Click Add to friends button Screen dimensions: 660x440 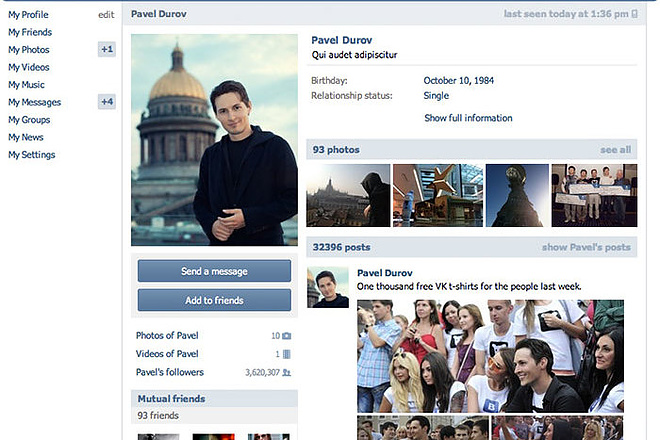click(x=214, y=300)
